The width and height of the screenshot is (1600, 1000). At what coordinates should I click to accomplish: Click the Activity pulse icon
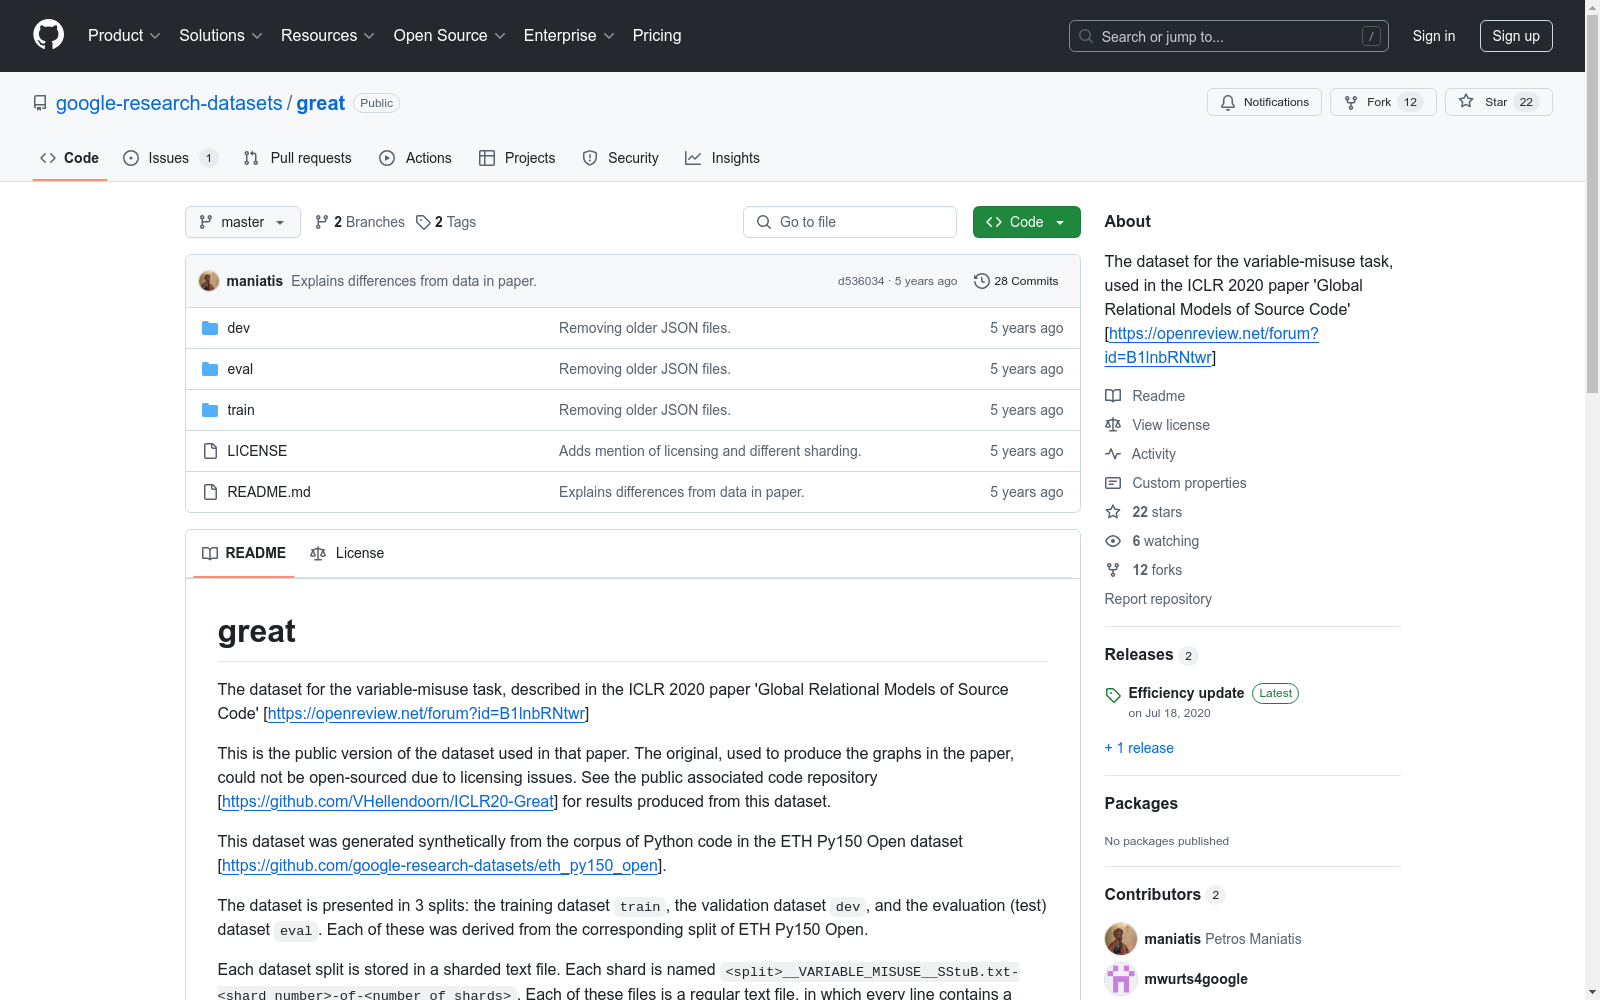tap(1113, 454)
